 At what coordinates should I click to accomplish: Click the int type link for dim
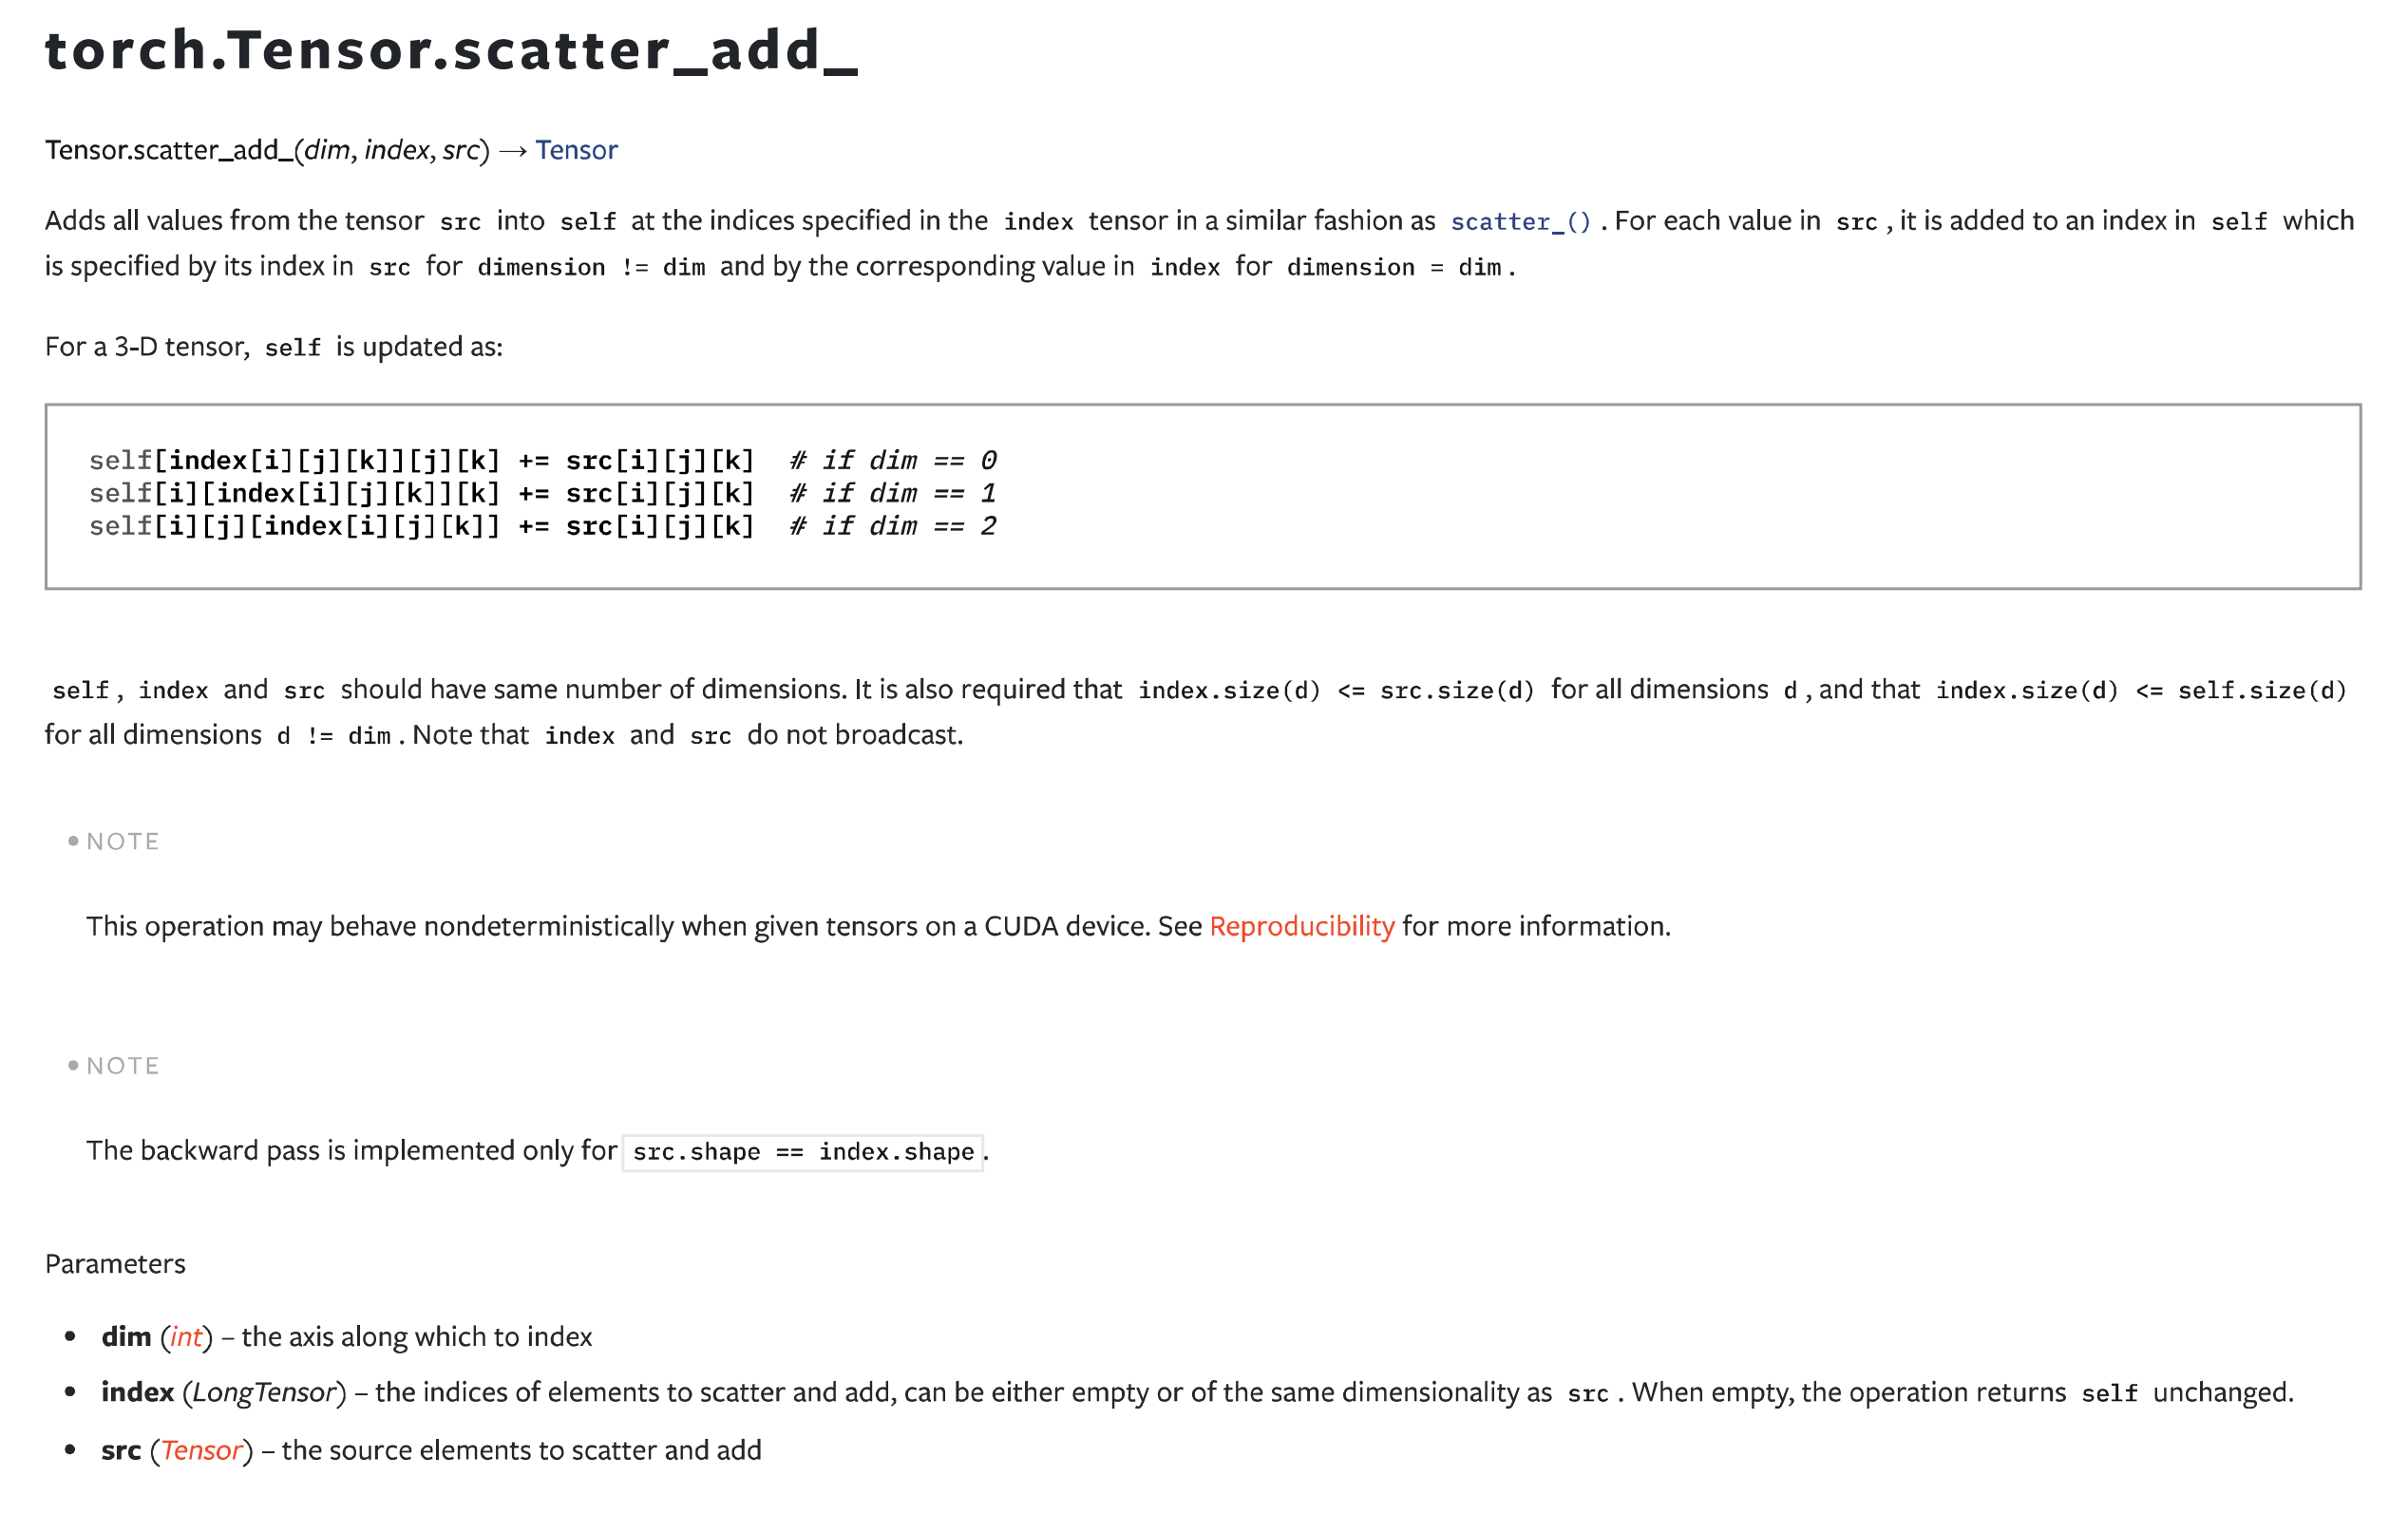coord(186,1337)
